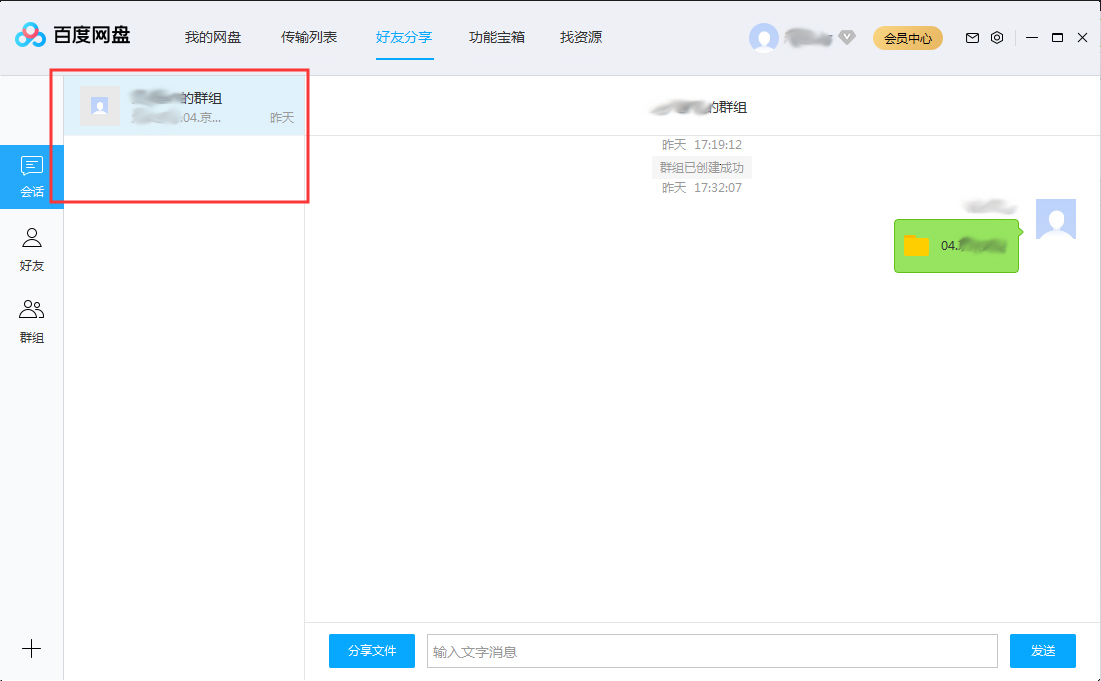Click the plus icon at sidebar bottom

click(x=31, y=649)
